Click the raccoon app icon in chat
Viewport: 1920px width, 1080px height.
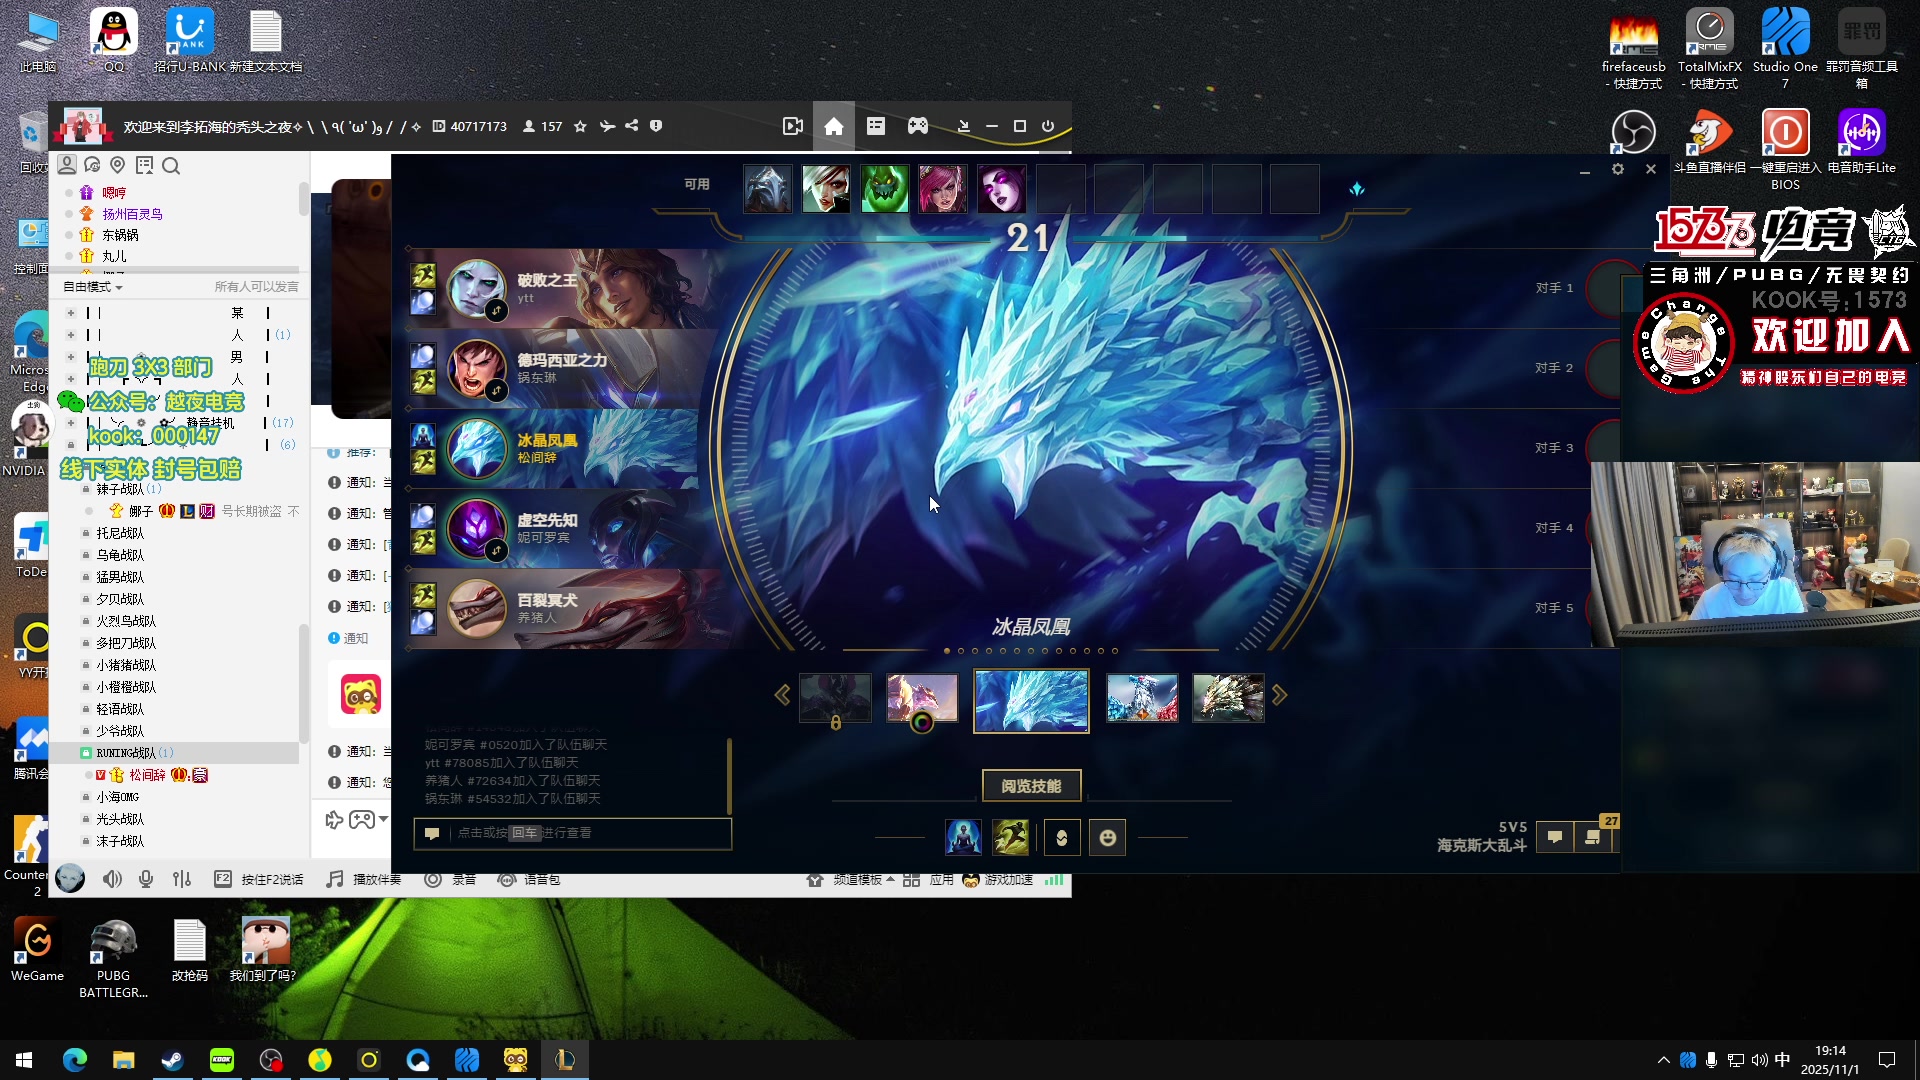(x=361, y=694)
